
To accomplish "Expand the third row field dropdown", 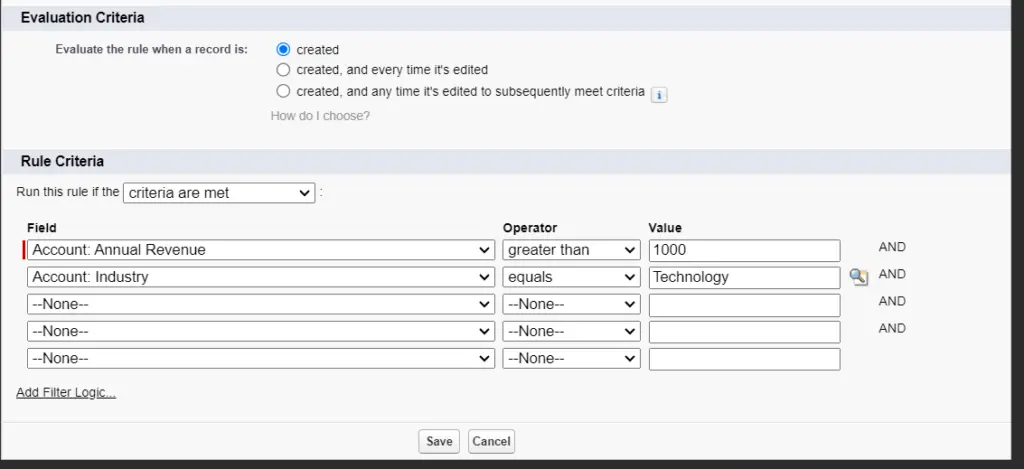I will point(260,304).
